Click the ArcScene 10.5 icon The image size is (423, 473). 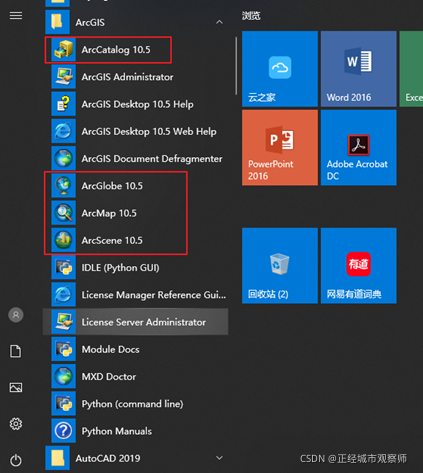[64, 240]
